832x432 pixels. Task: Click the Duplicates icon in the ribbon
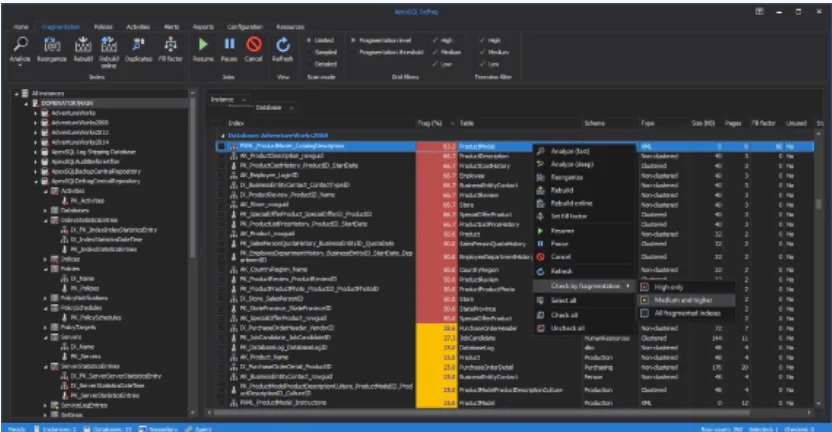138,45
